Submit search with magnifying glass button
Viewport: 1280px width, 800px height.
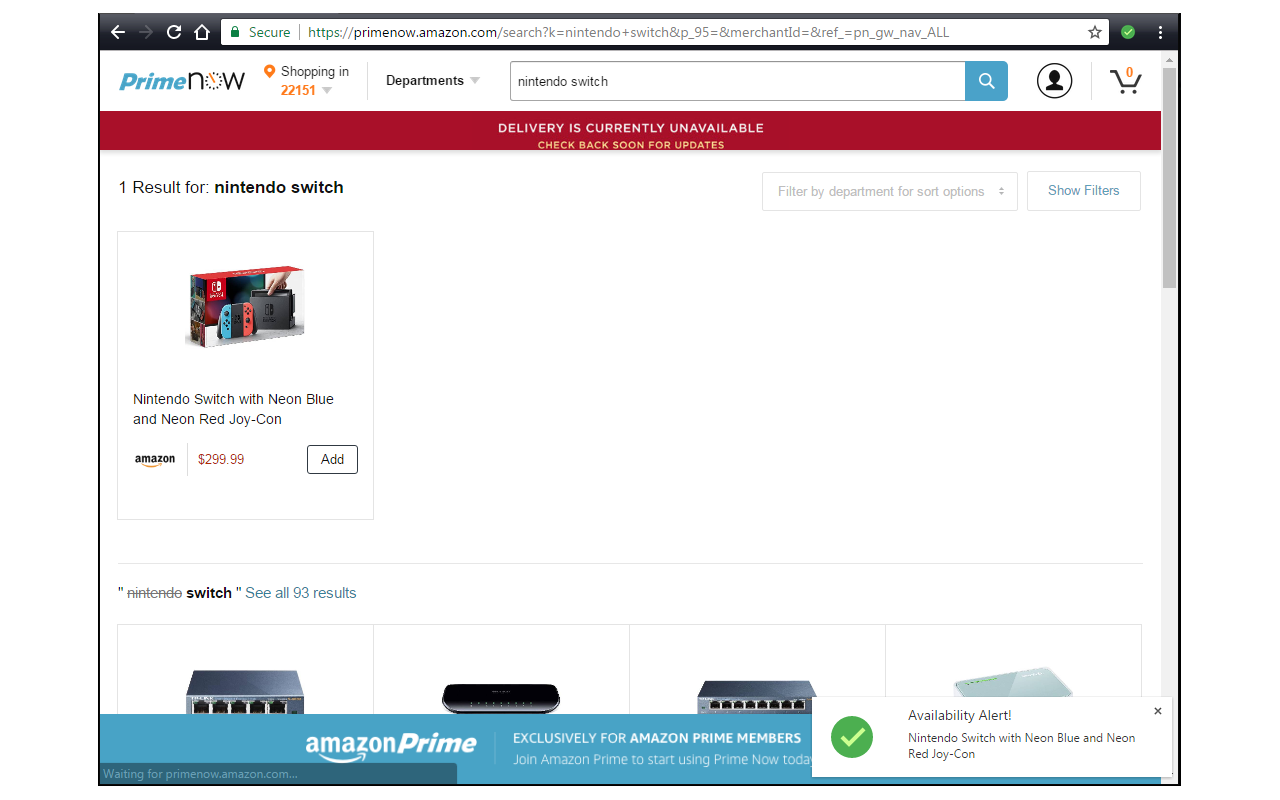tap(986, 81)
